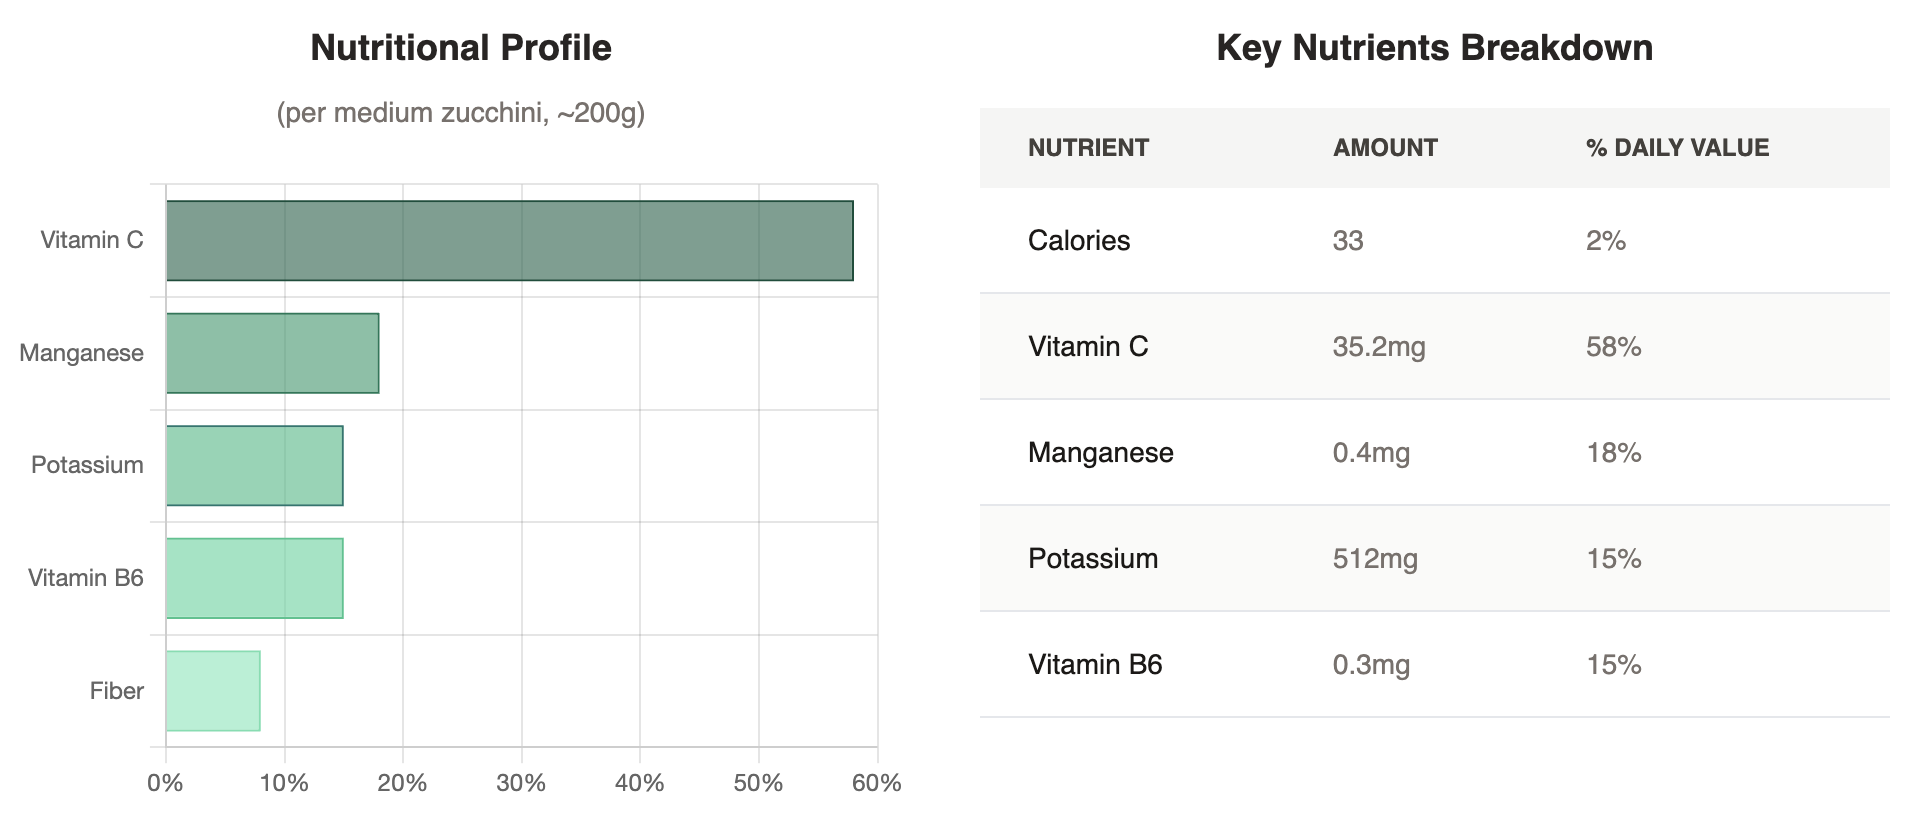This screenshot has height=814, width=1912.
Task: Click the NUTRIENT column header
Action: click(1088, 148)
